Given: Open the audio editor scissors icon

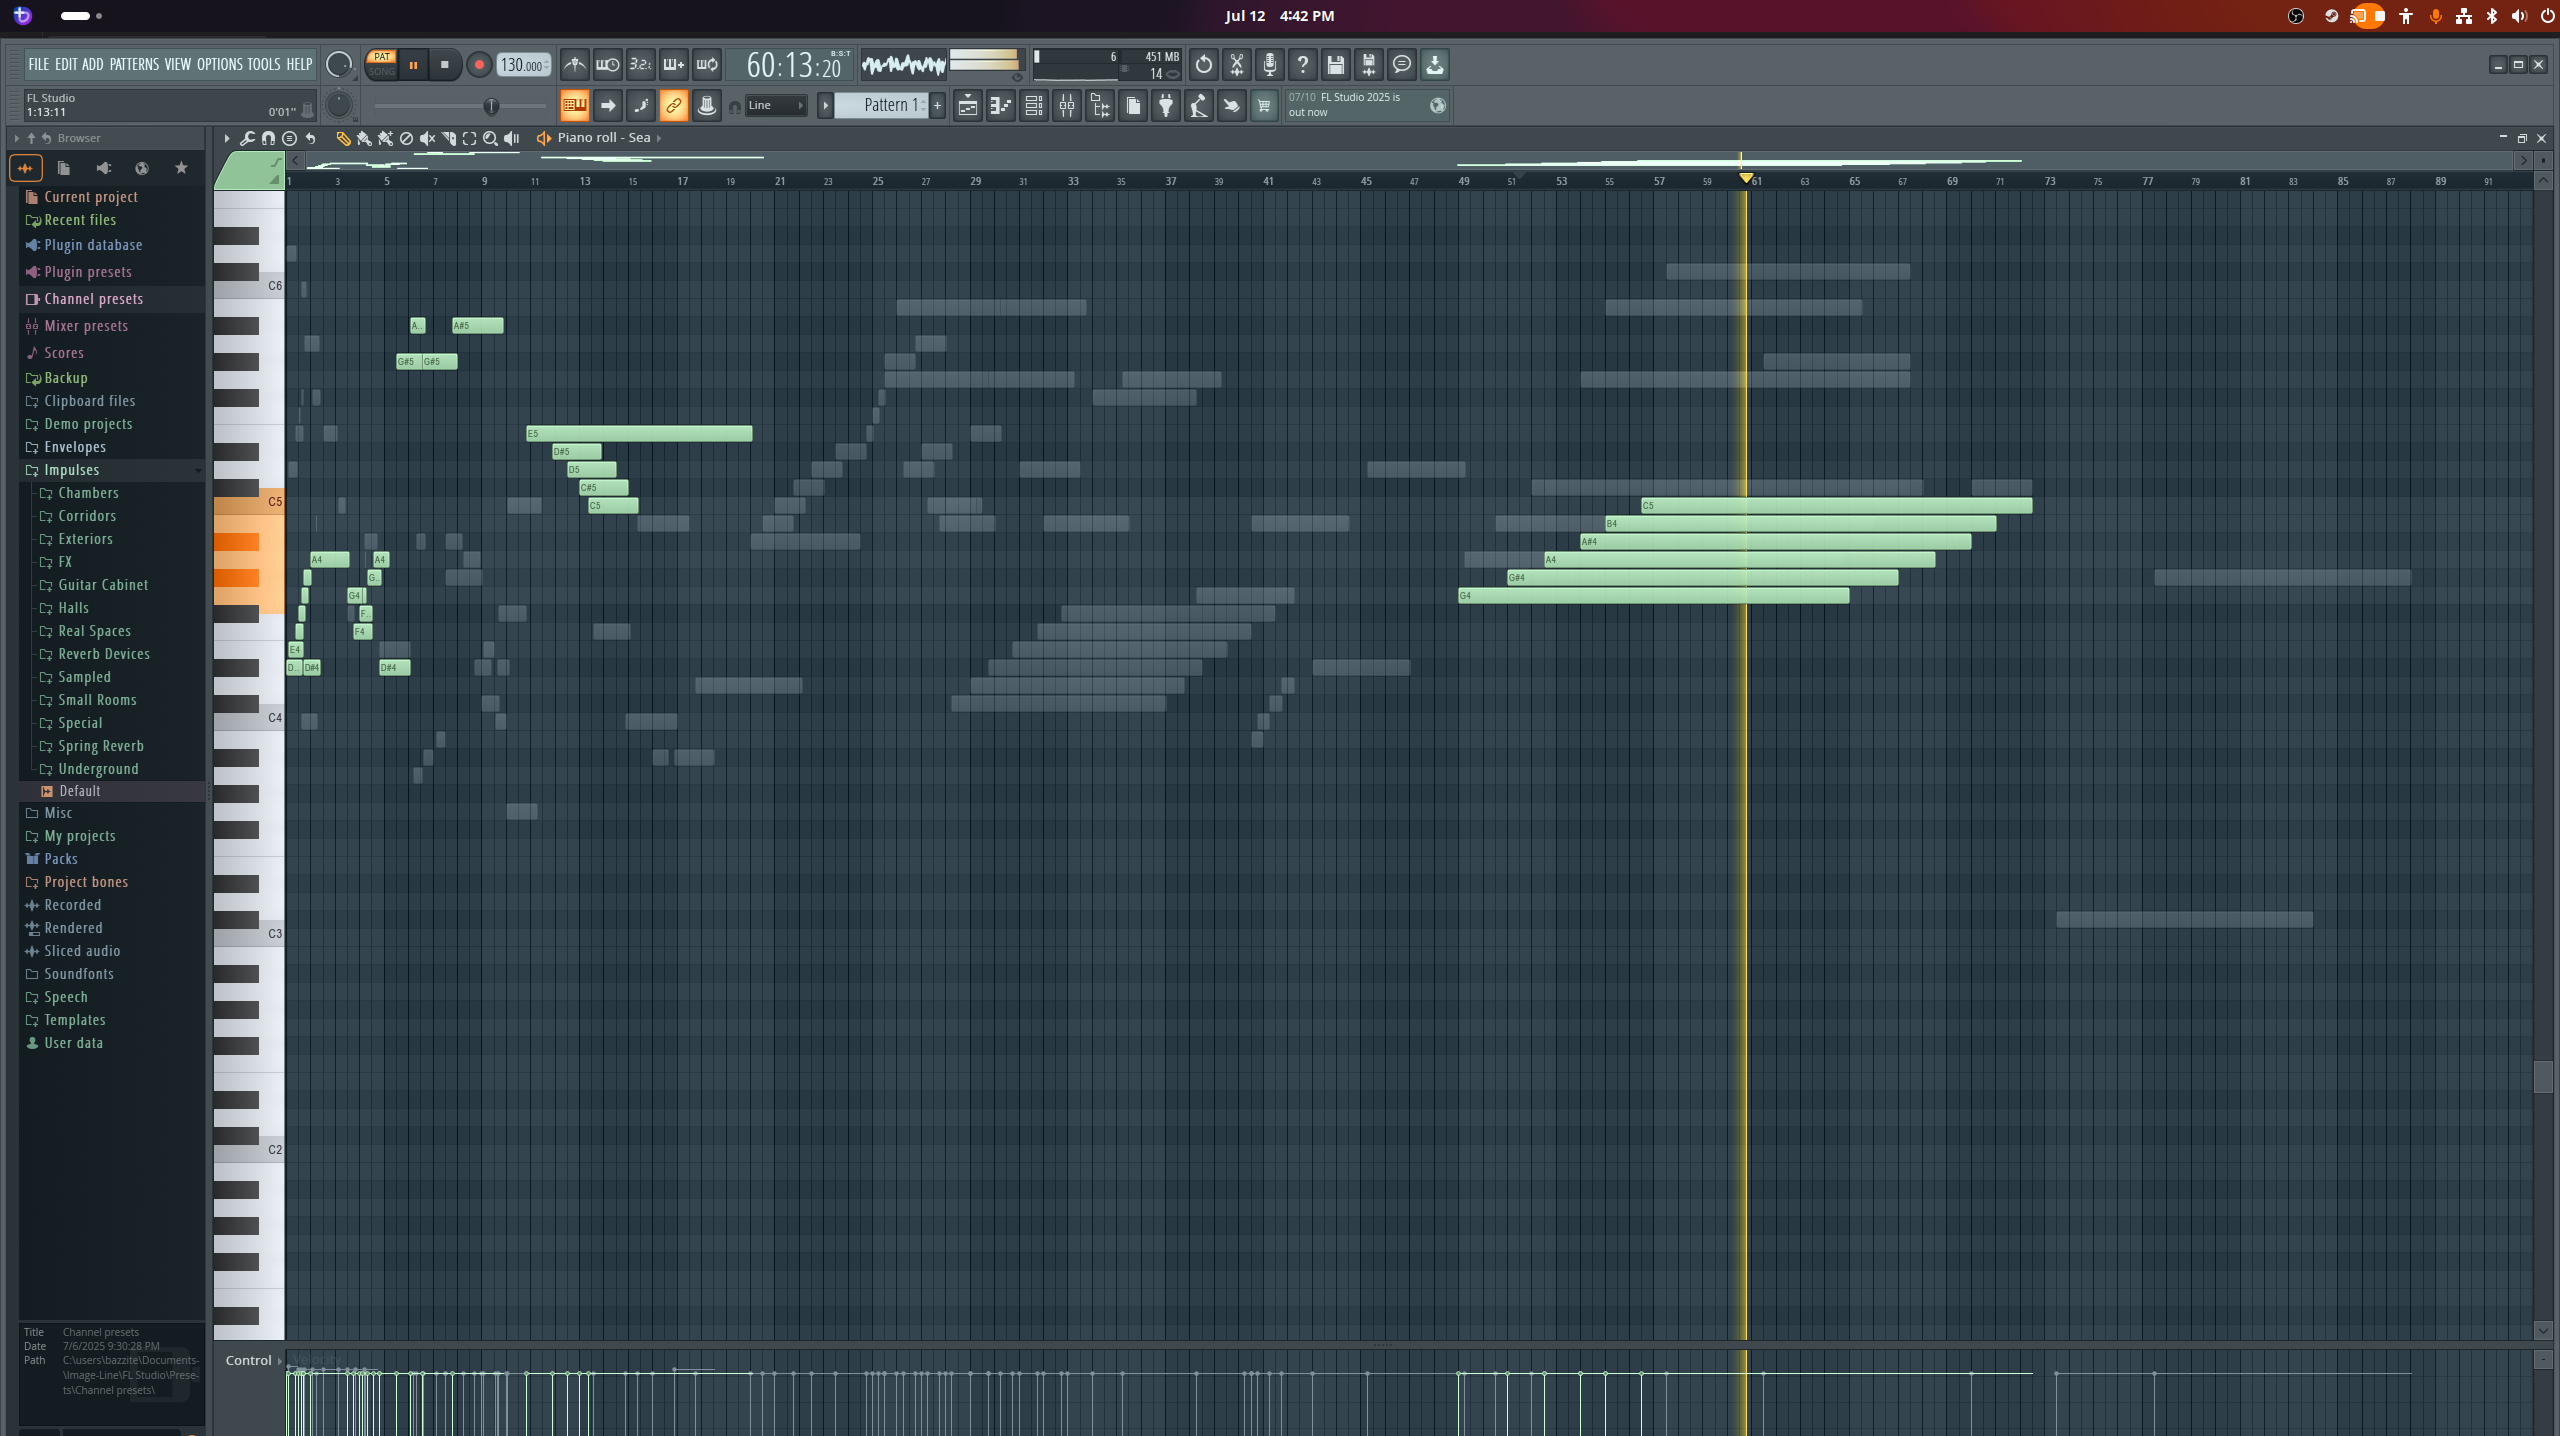Looking at the screenshot, I should (1237, 65).
